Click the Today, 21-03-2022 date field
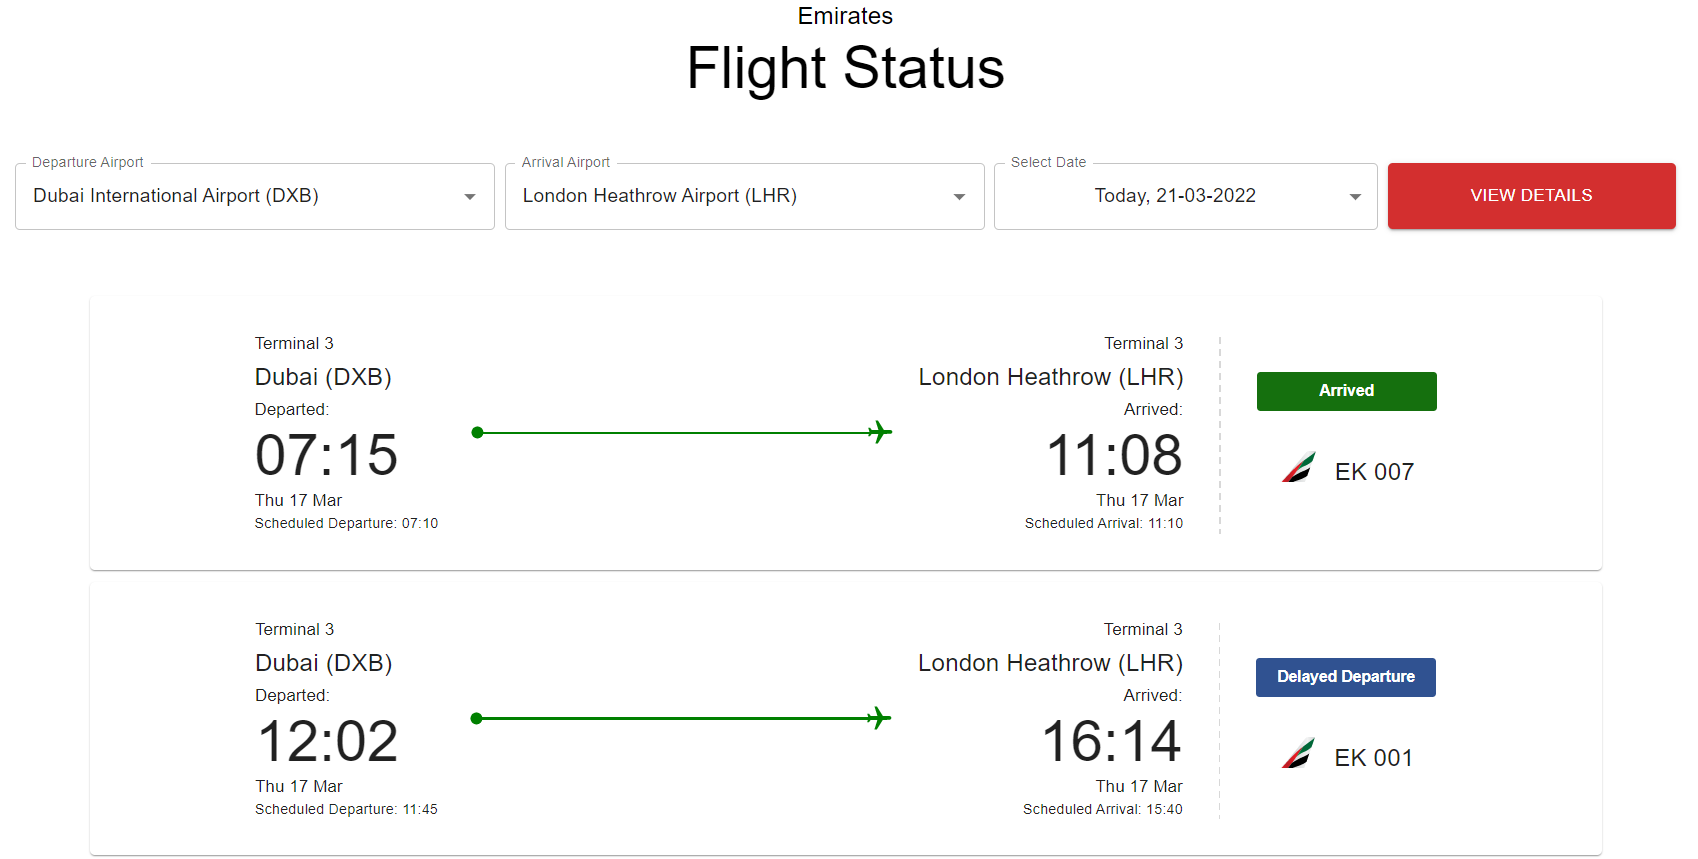Image resolution: width=1698 pixels, height=859 pixels. pyautogui.click(x=1175, y=195)
